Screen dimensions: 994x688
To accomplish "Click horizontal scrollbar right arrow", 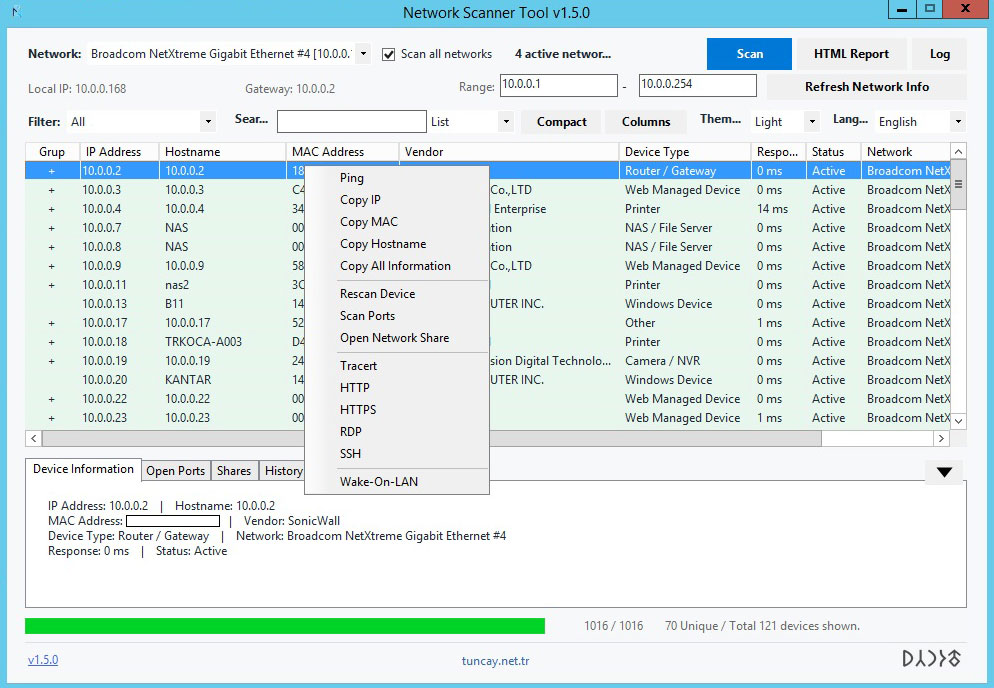I will pyautogui.click(x=941, y=438).
